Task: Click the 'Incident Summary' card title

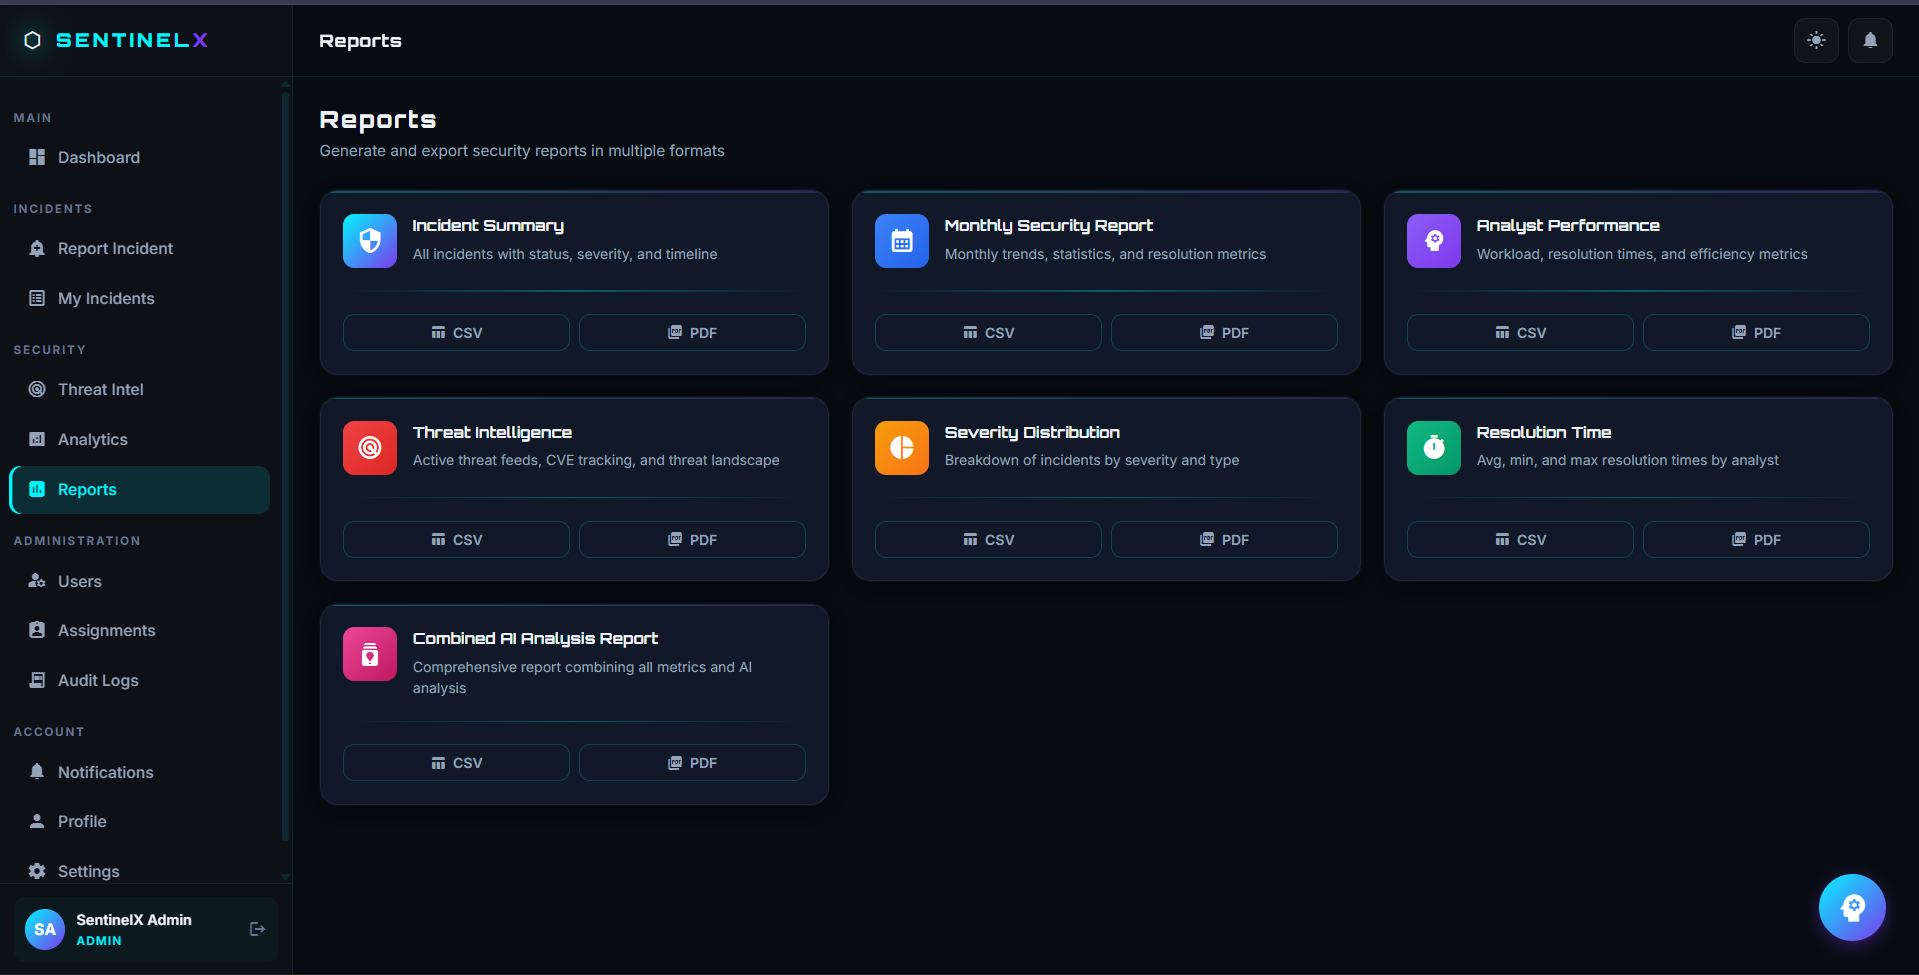Action: [x=488, y=226]
